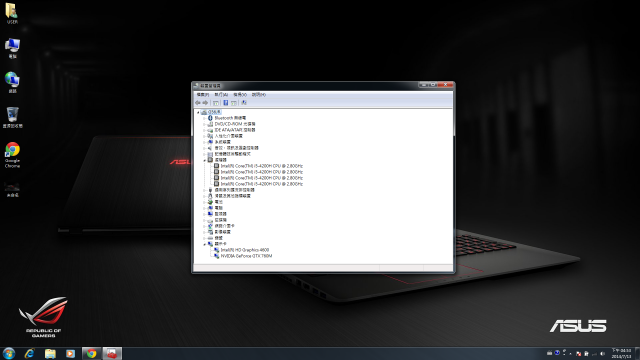Open Windows Media Player from taskbar

(x=71, y=353)
